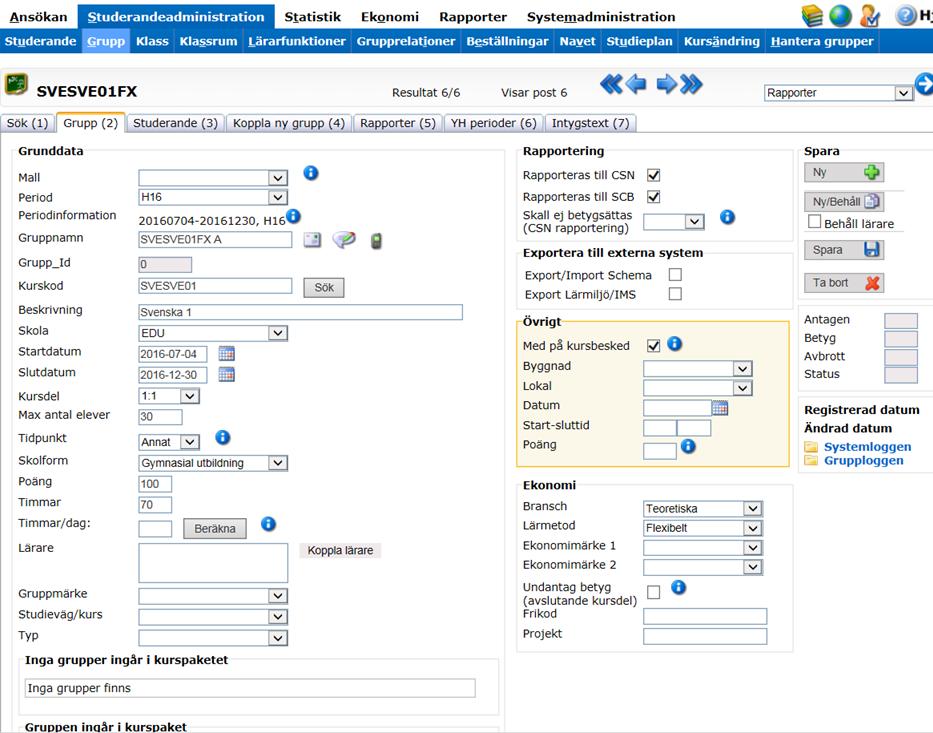Viewport: 933px width, 733px height.
Task: Open the Systemloggen link
Action: 867,447
